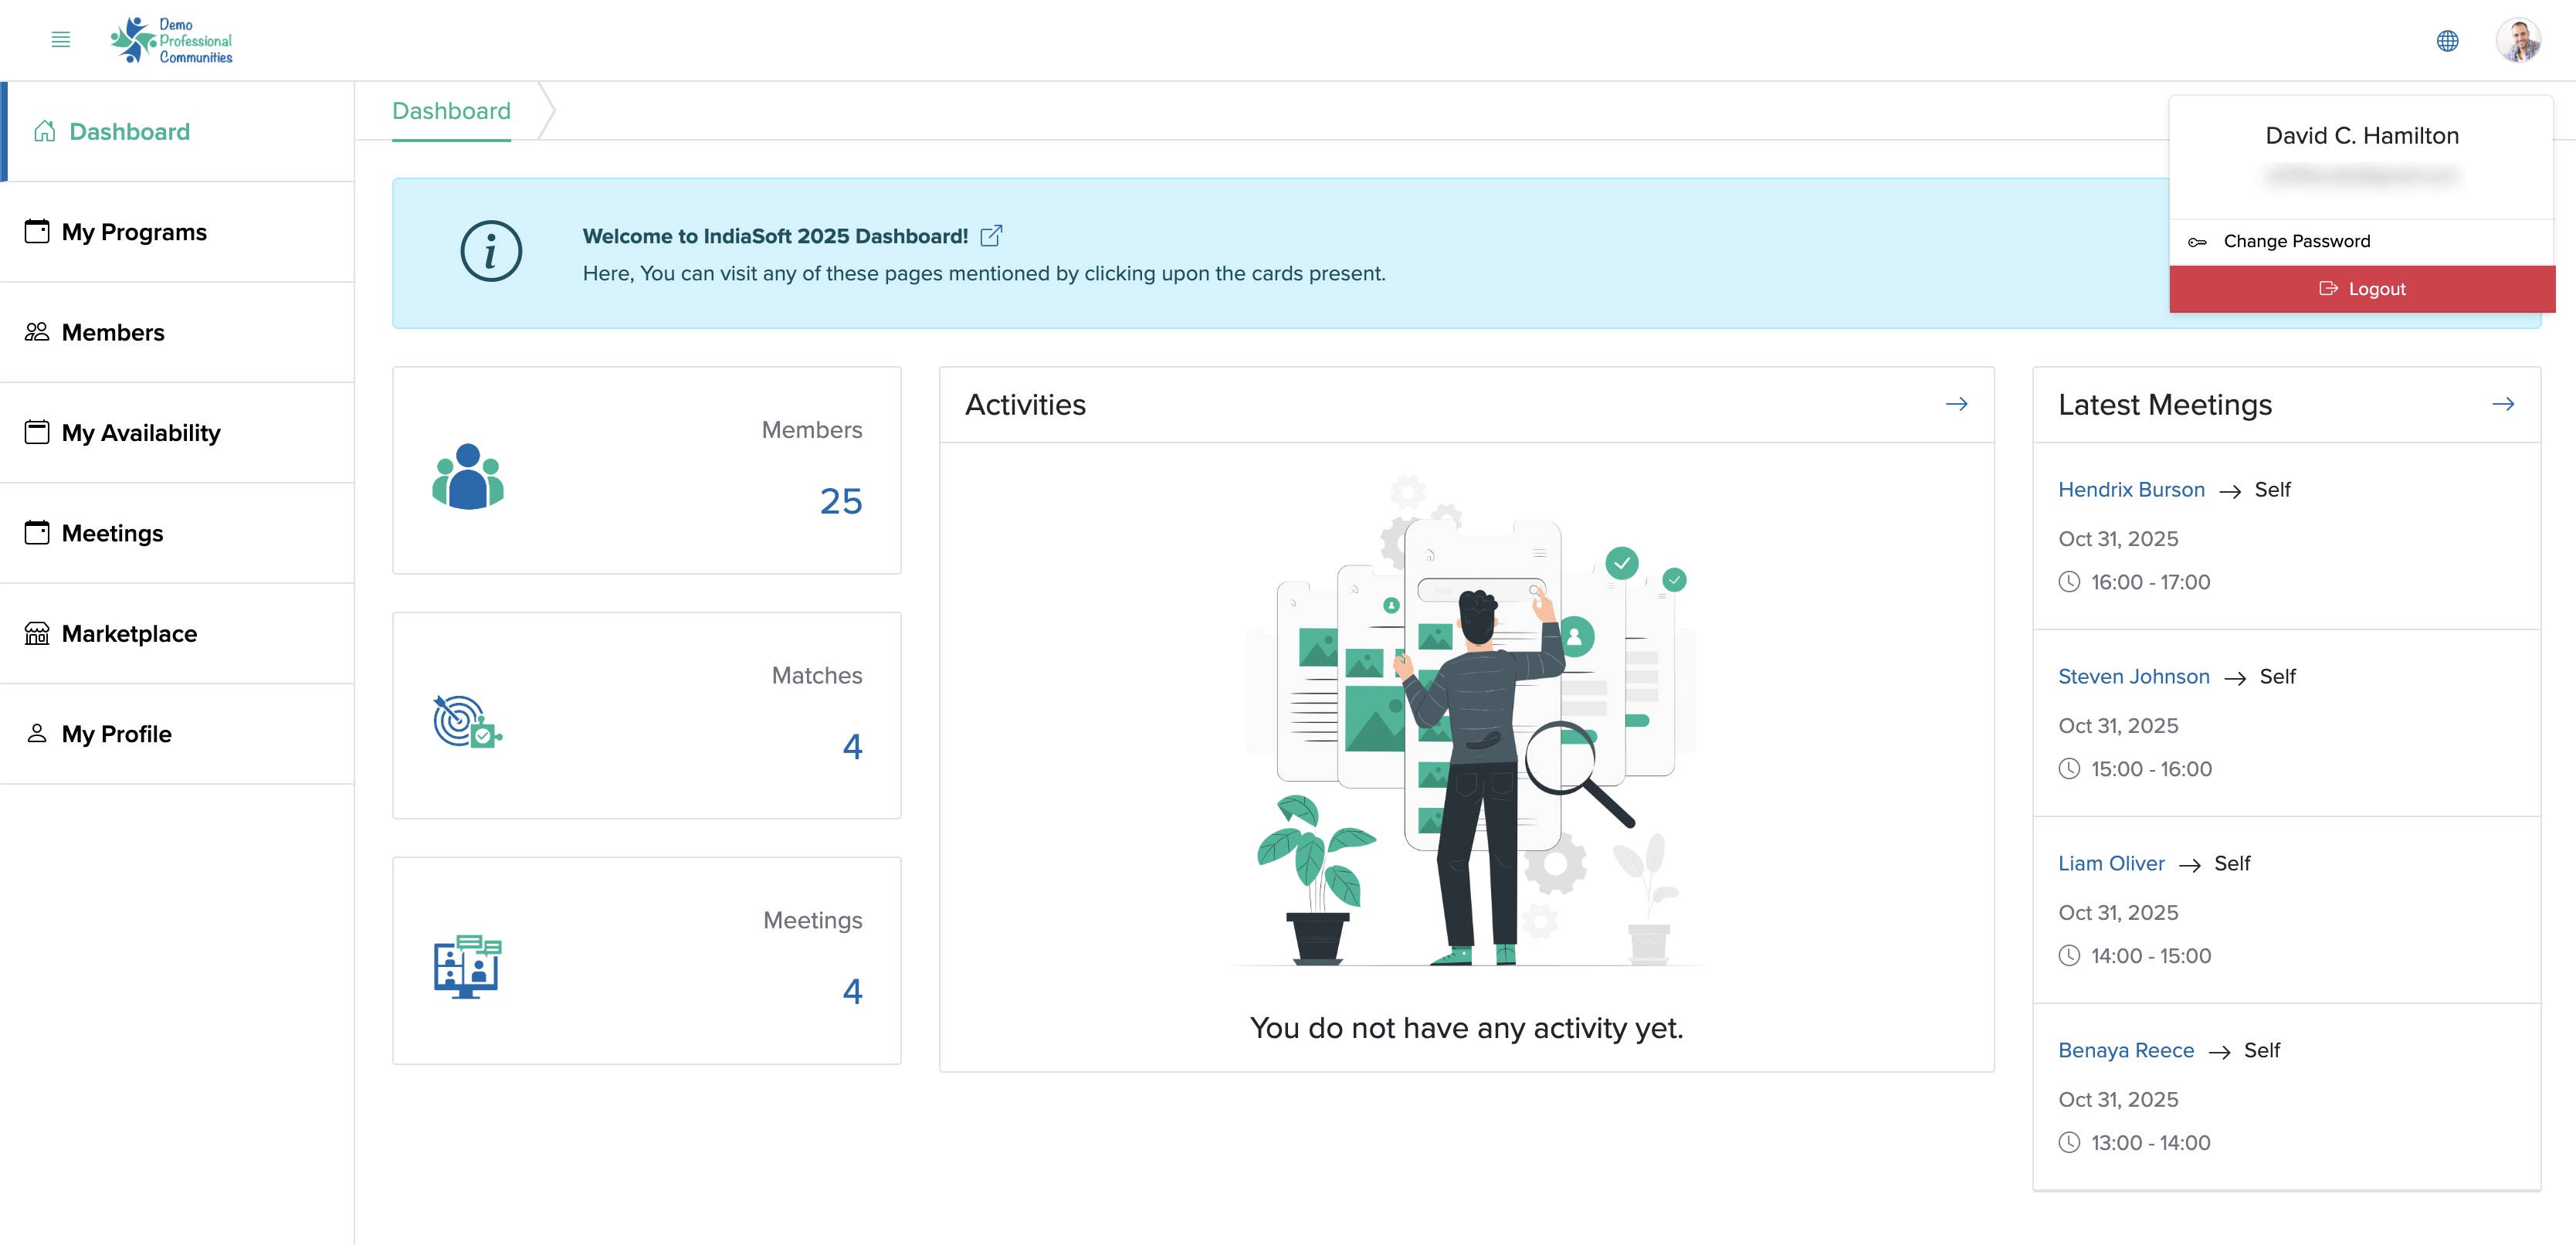Click the Demo Professional Communities logo
This screenshot has height=1245, width=2576.
[x=171, y=40]
